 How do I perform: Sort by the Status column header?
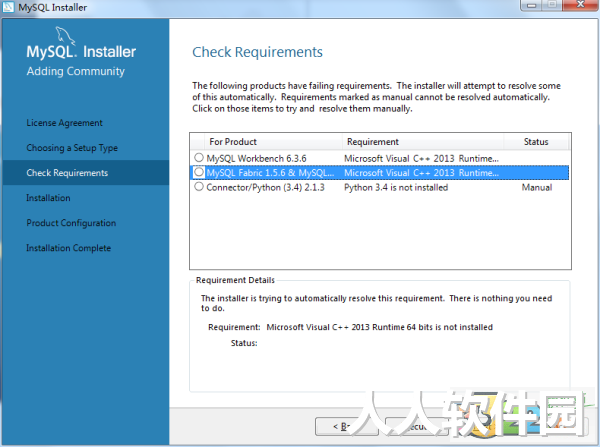[x=536, y=142]
